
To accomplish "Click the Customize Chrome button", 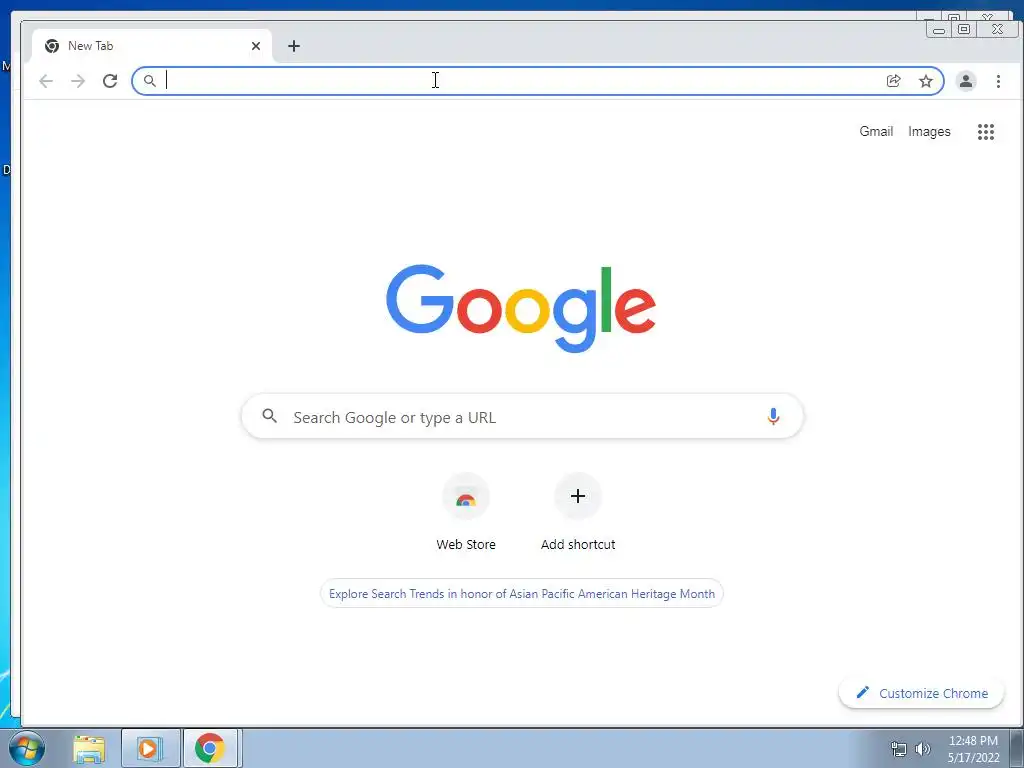I will (x=921, y=694).
